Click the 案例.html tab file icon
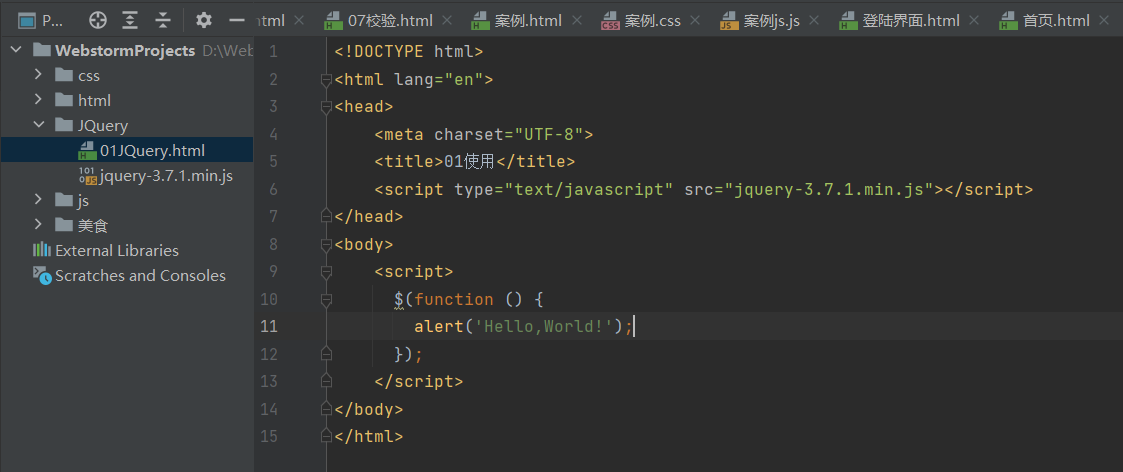This screenshot has width=1123, height=472. 480,21
